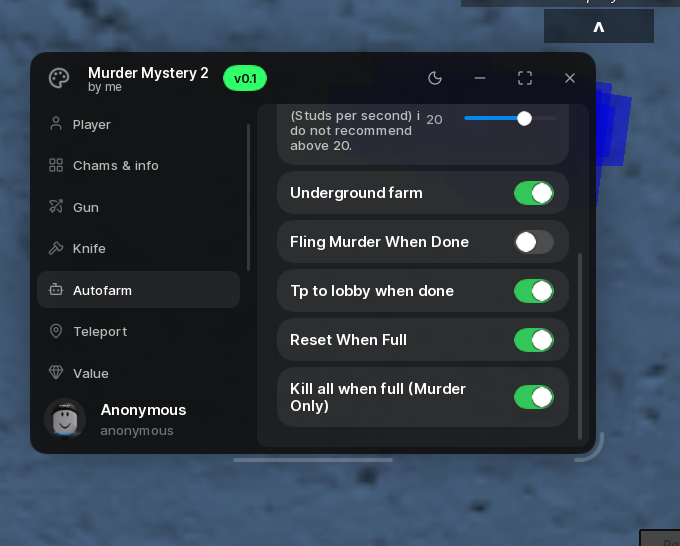The height and width of the screenshot is (546, 680).
Task: Open the Value tab
Action: (x=138, y=373)
